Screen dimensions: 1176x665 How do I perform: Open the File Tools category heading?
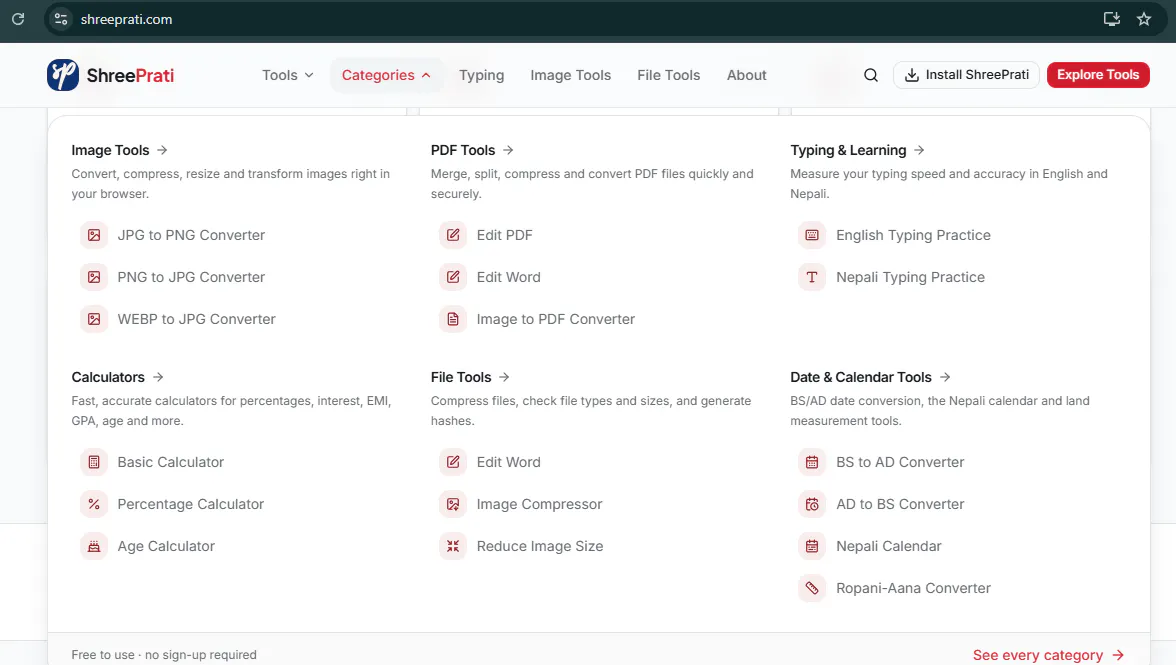point(470,378)
